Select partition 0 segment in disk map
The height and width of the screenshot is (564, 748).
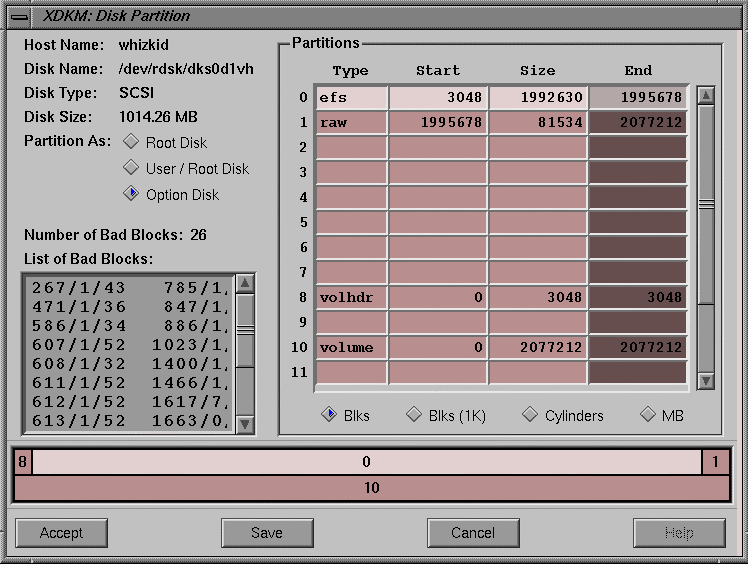pos(367,462)
